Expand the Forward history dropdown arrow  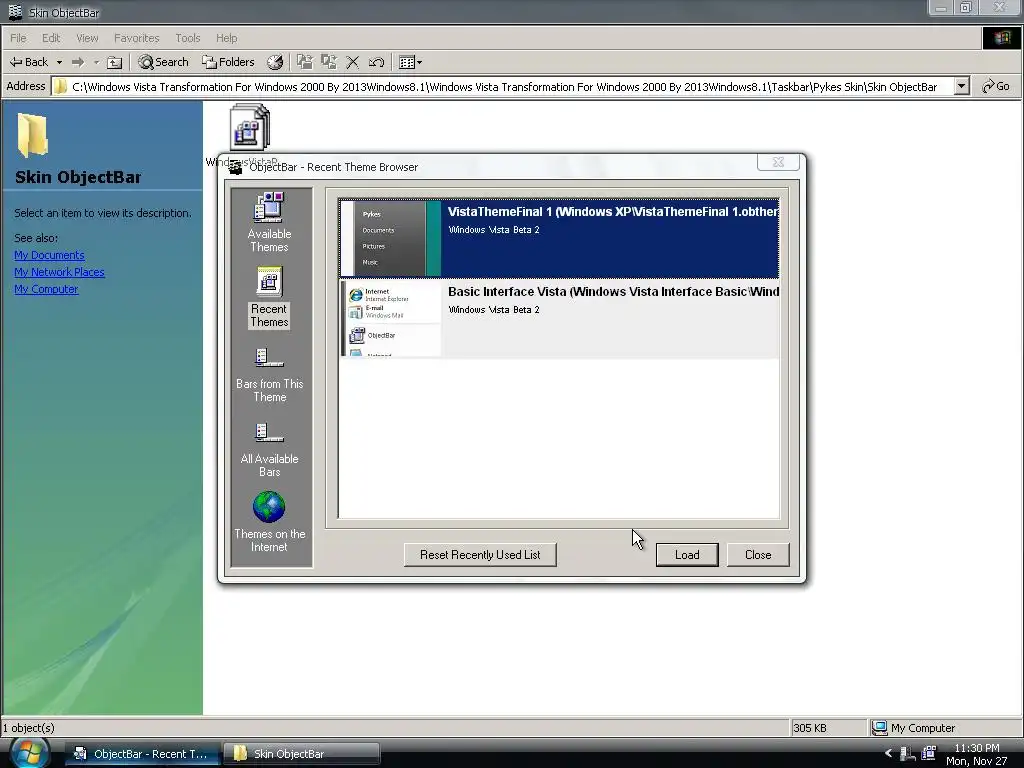(x=96, y=62)
